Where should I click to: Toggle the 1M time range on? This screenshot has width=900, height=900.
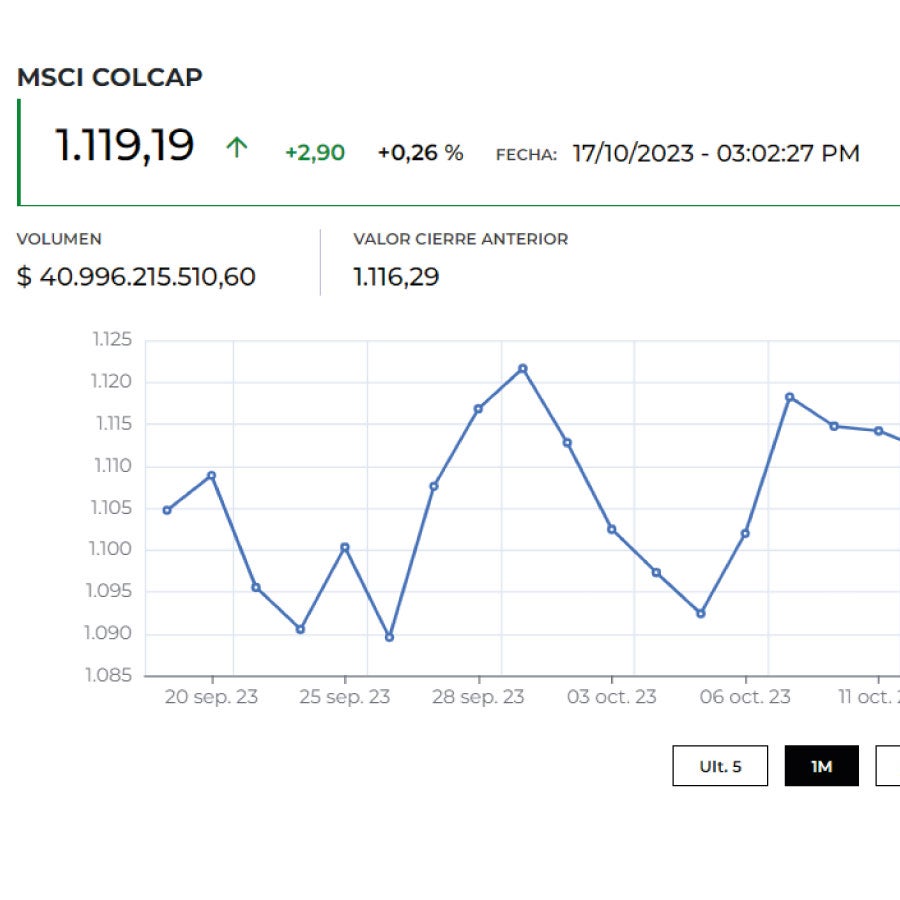822,765
